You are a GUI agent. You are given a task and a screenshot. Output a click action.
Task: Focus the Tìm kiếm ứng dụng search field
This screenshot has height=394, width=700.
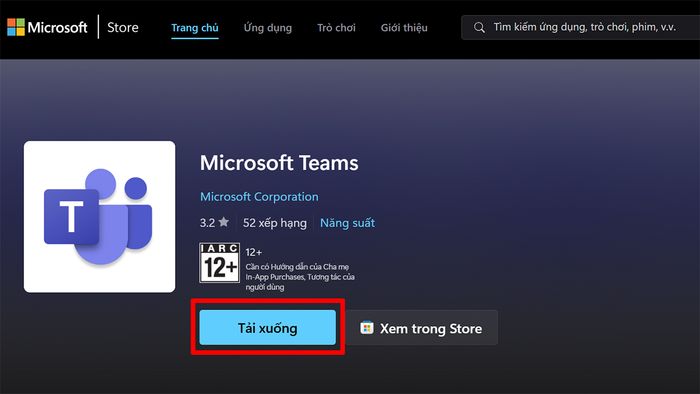(x=580, y=28)
